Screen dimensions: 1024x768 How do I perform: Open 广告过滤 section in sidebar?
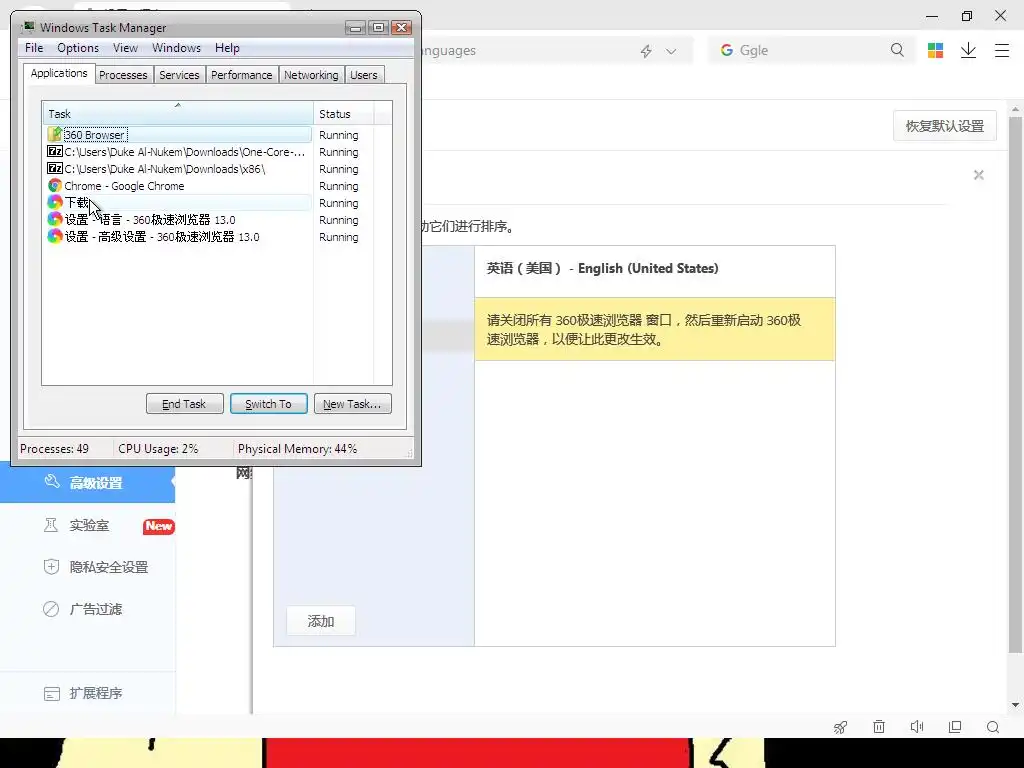coord(88,609)
